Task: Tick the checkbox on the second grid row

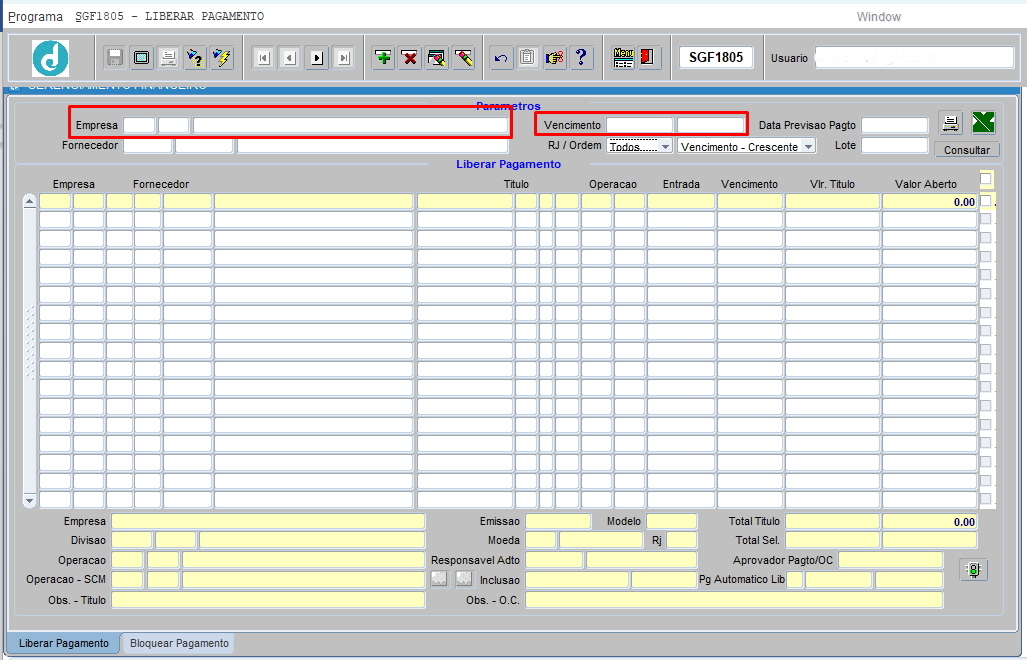Action: (985, 219)
